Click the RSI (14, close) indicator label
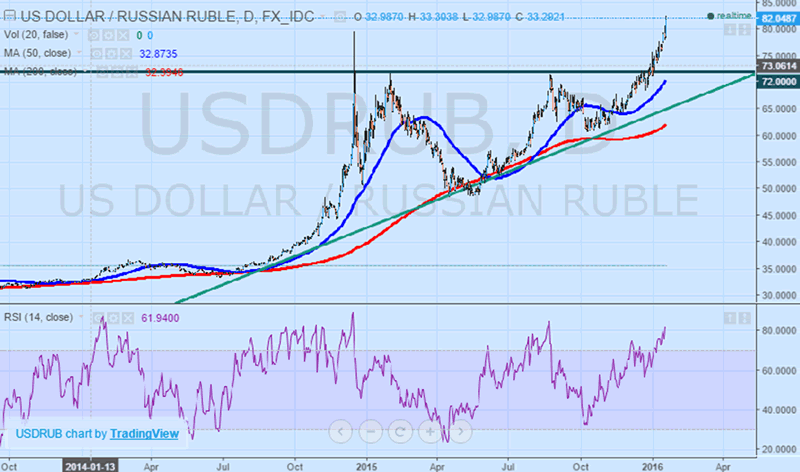 coord(39,317)
